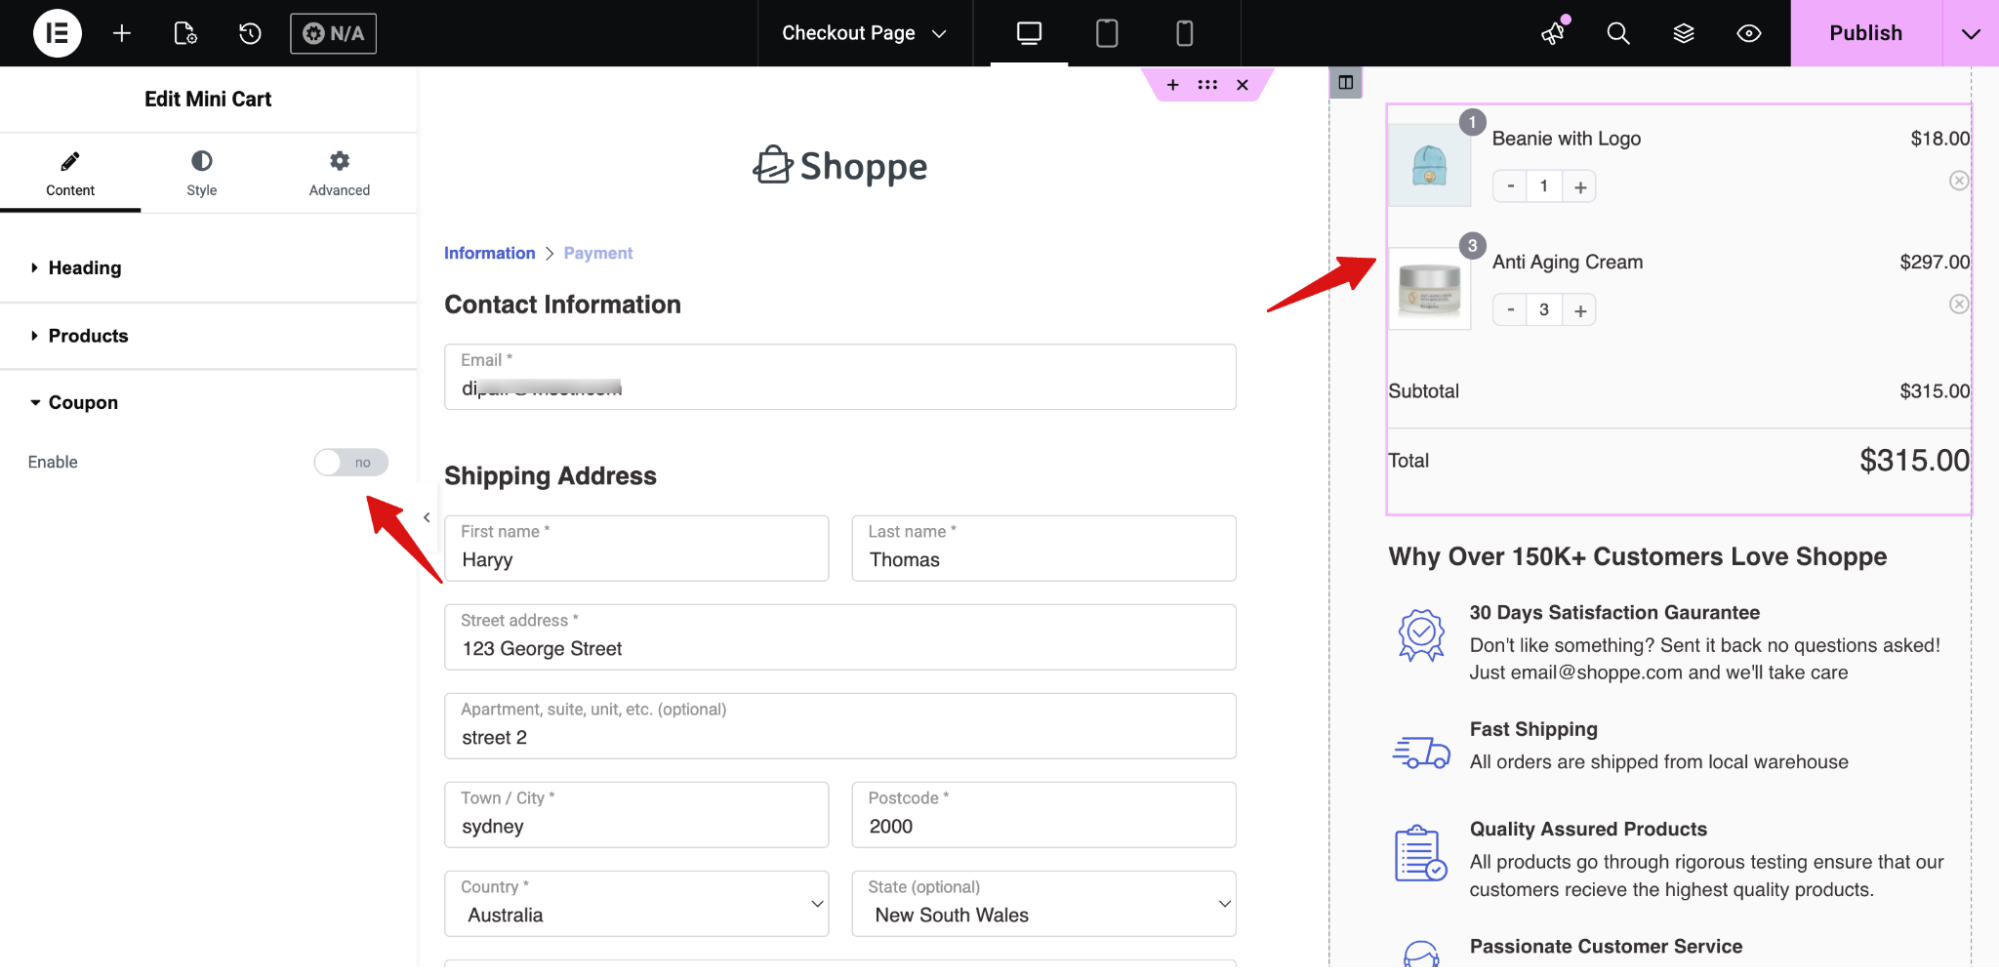Switch to the Style tab
This screenshot has width=1999, height=968.
(x=201, y=173)
